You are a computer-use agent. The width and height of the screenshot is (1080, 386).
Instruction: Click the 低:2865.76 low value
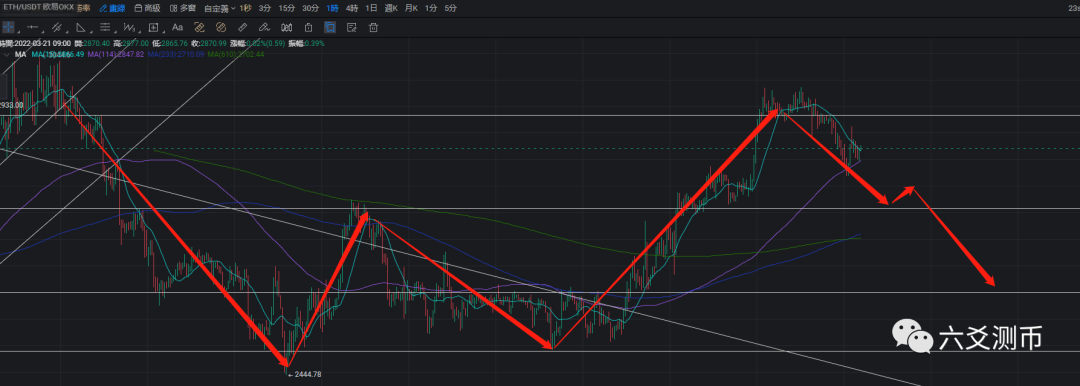click(x=169, y=43)
